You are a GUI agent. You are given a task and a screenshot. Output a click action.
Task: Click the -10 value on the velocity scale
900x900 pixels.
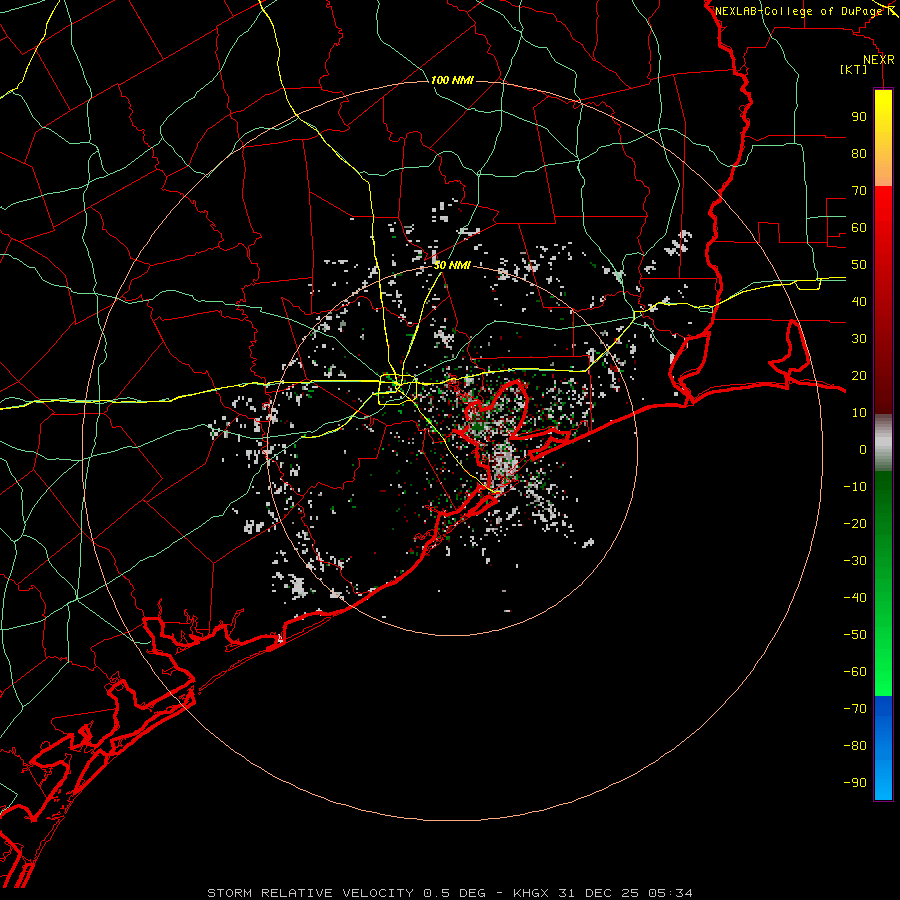(855, 487)
